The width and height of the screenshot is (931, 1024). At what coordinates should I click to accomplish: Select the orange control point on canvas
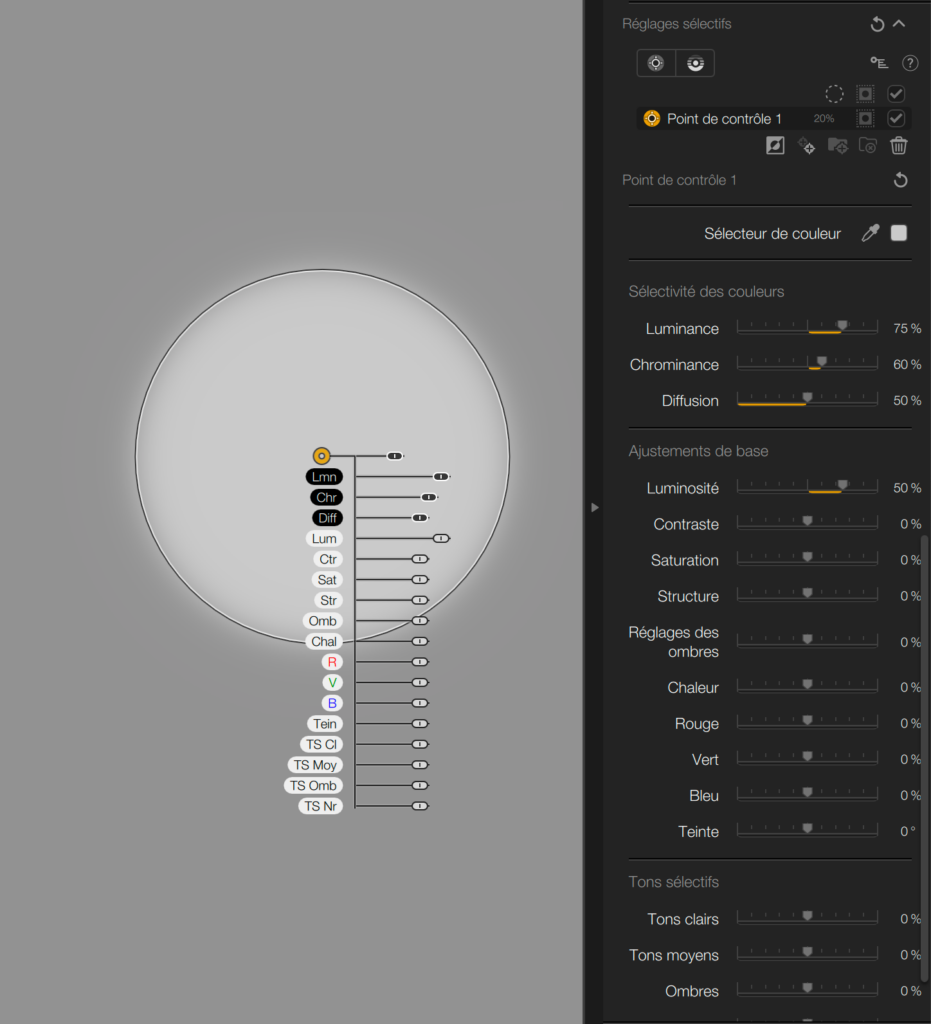(321, 456)
